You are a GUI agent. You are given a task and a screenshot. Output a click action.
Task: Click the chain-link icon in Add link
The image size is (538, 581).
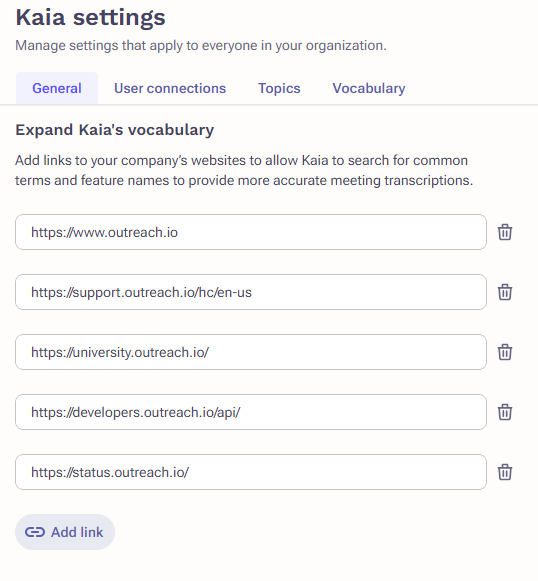35,532
